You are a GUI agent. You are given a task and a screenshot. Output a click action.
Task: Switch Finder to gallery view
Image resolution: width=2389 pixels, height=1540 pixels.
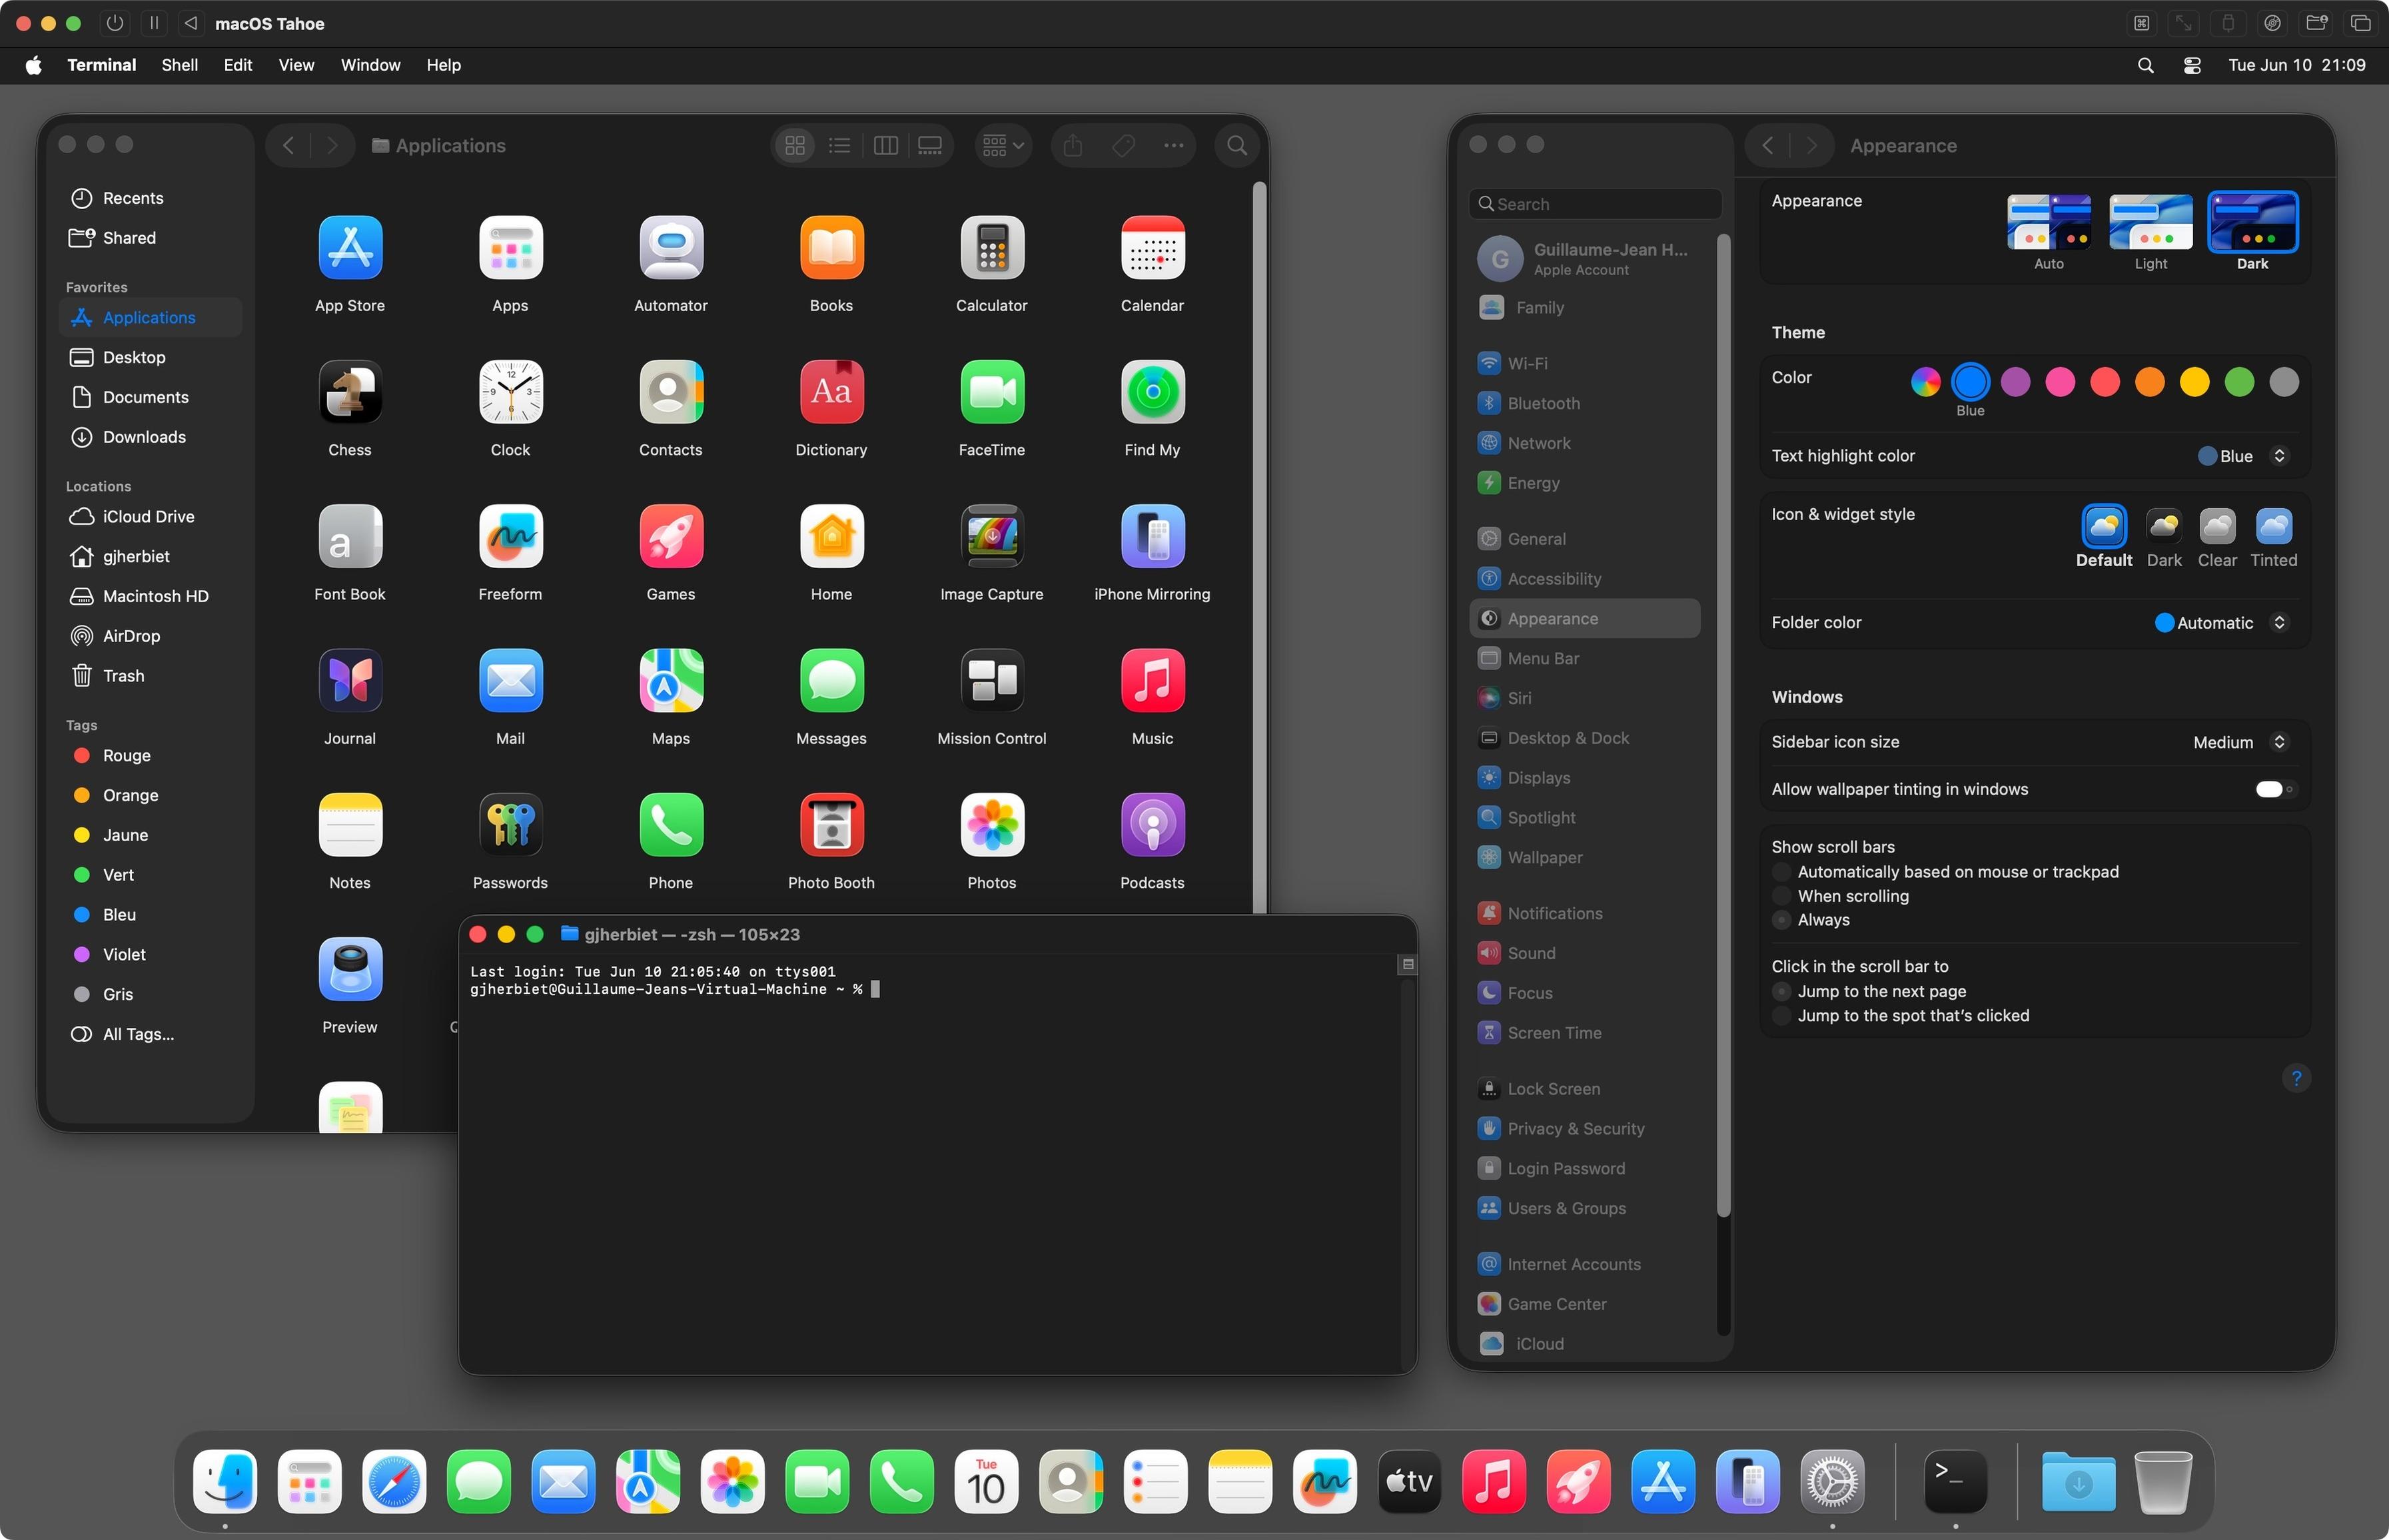(x=930, y=146)
